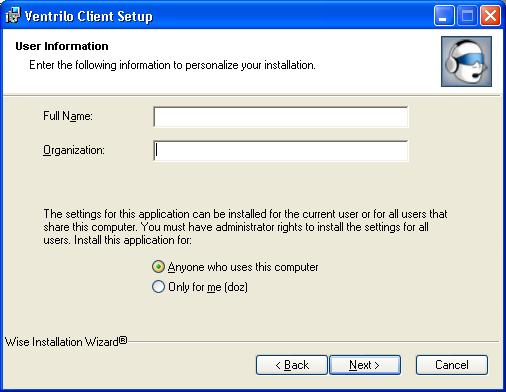Proceed by clicking Next
The height and width of the screenshot is (392, 506).
365,365
